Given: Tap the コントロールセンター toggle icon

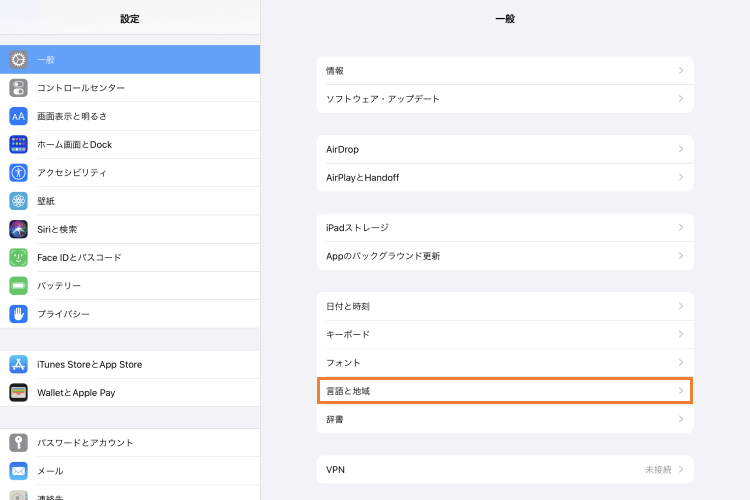Looking at the screenshot, I should coord(18,88).
